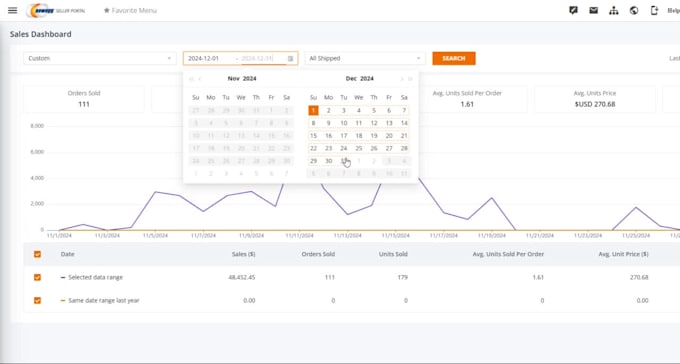Select December 5 in calendar
680x364 pixels.
[x=374, y=110]
